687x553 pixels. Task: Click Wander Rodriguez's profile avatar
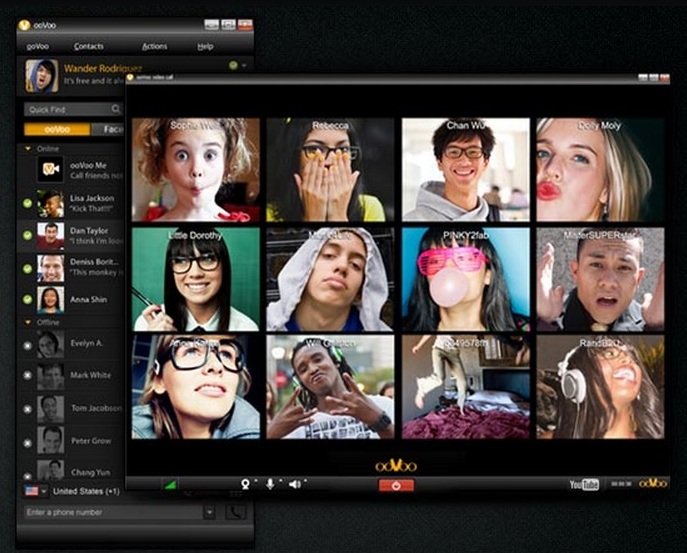(42, 76)
